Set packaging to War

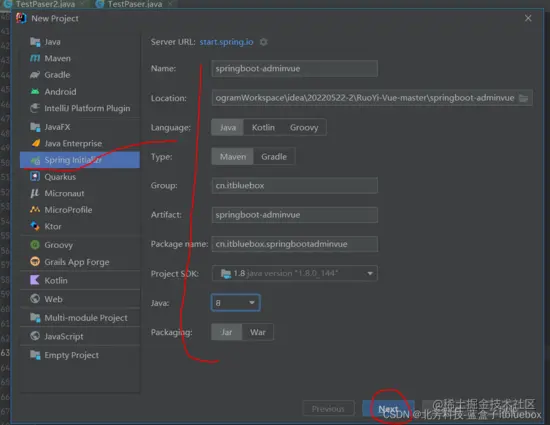coord(258,332)
